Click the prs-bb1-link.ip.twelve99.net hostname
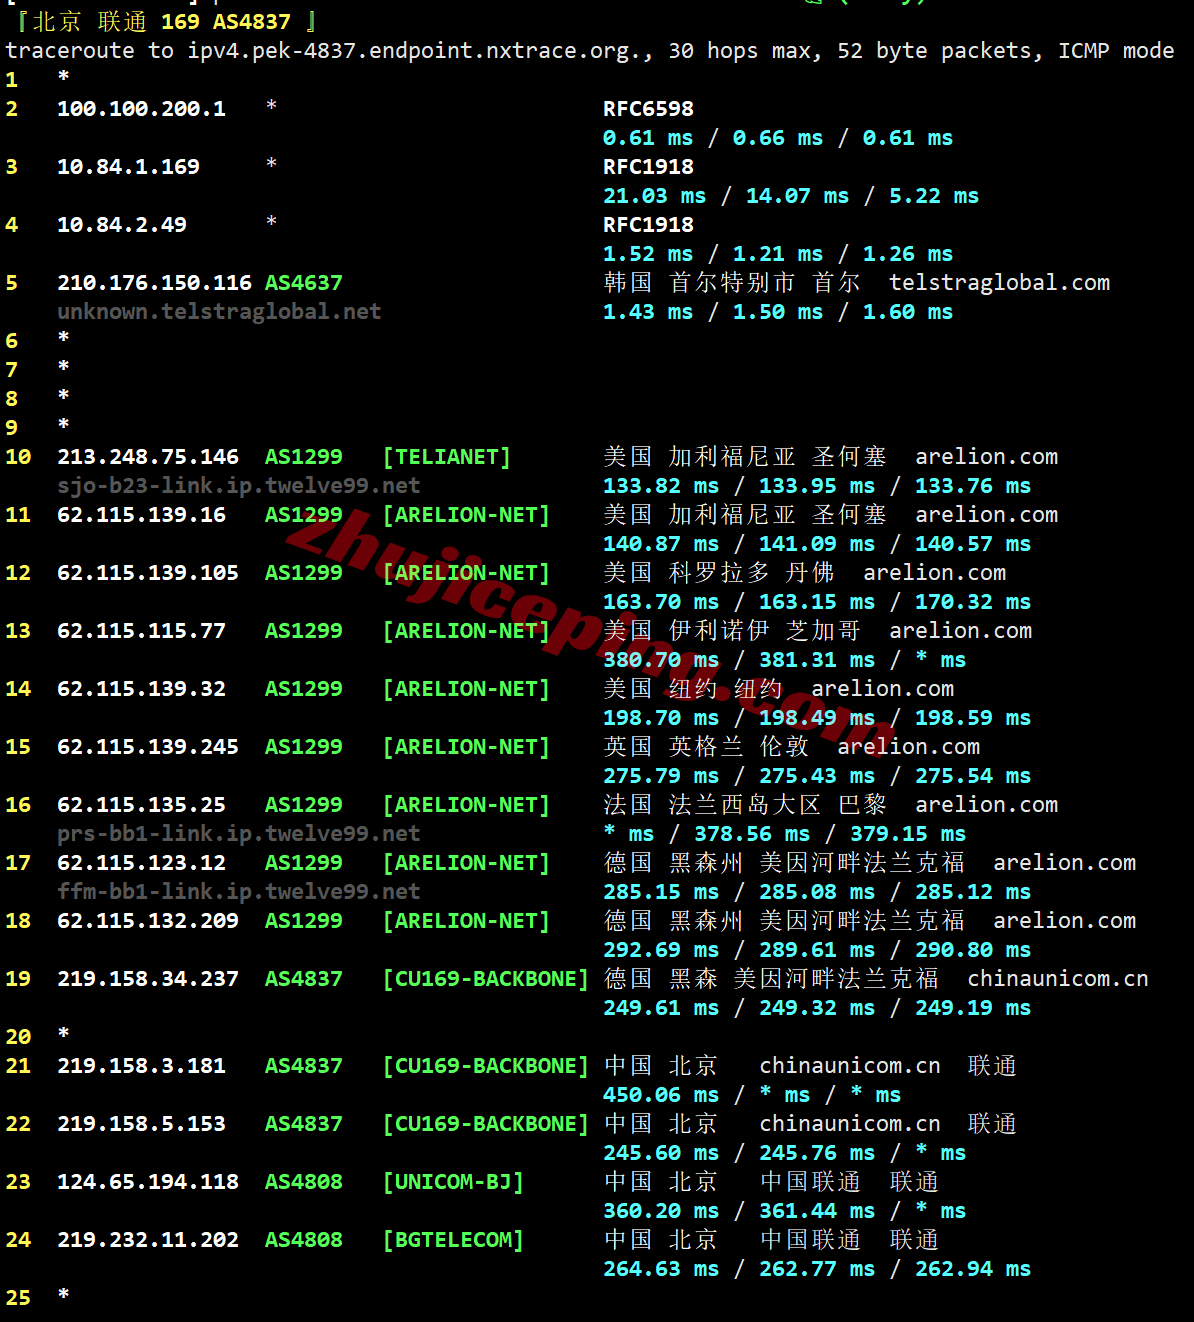Screen dimensions: 1194x1322 238,834
